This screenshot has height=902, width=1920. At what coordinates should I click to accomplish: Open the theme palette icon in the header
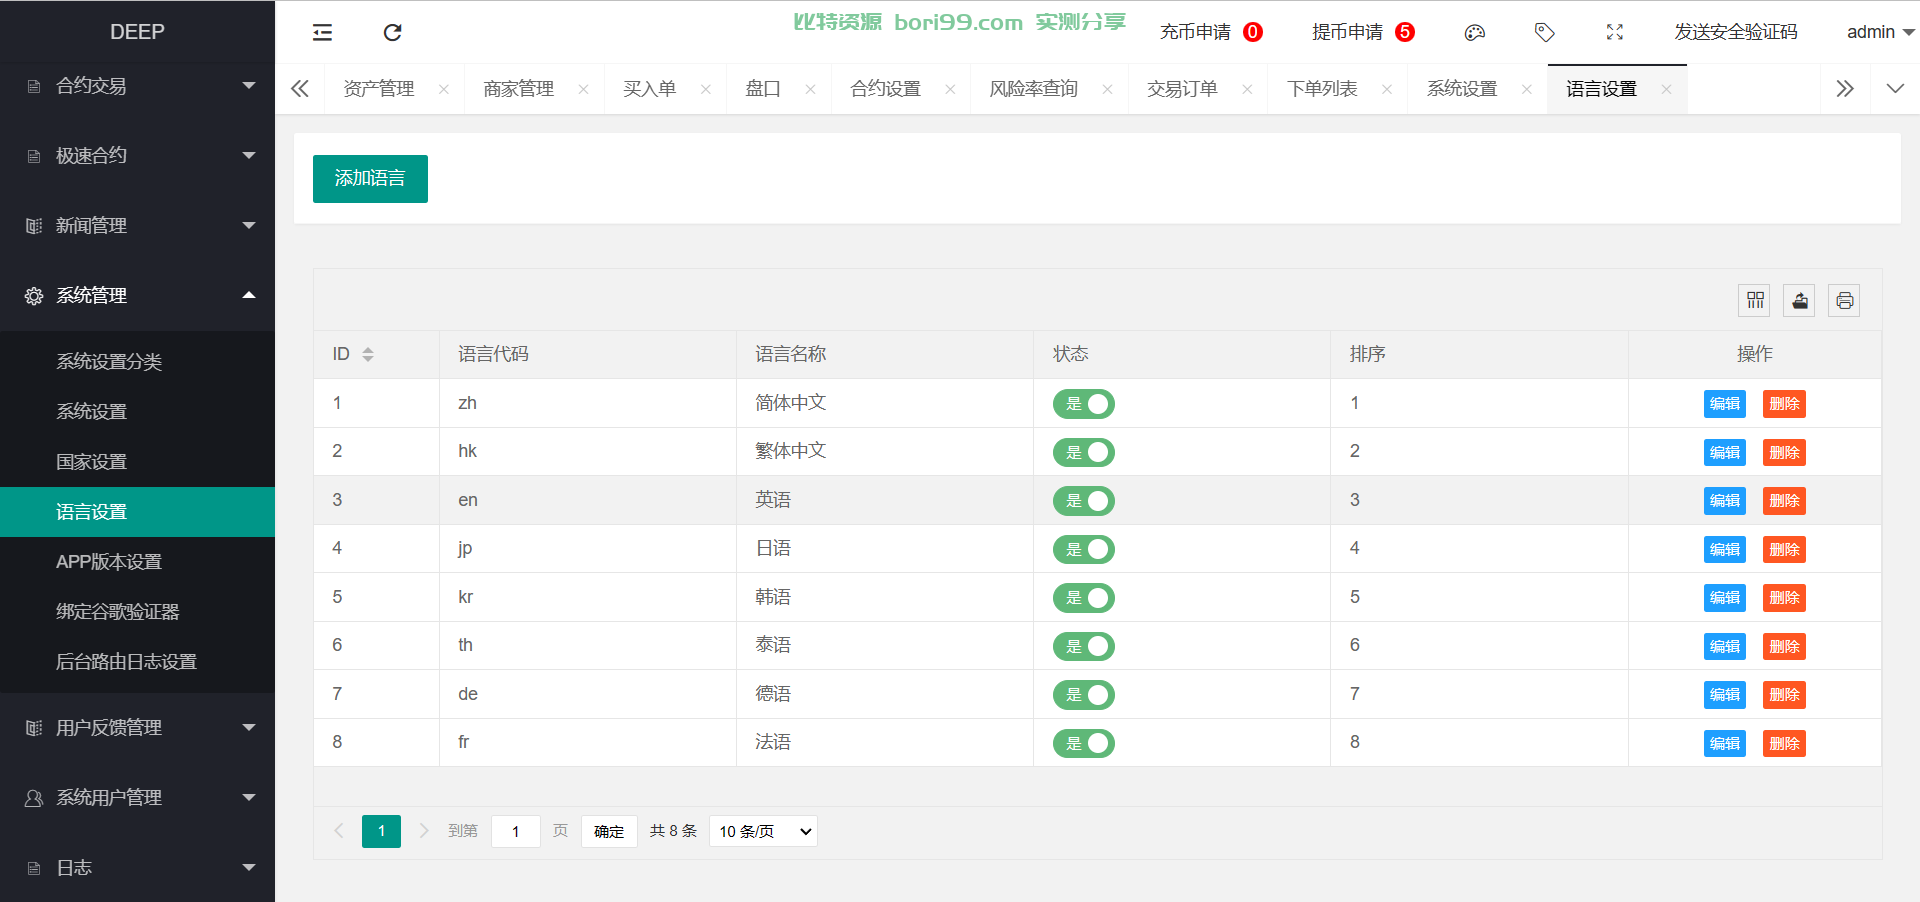coord(1474,32)
